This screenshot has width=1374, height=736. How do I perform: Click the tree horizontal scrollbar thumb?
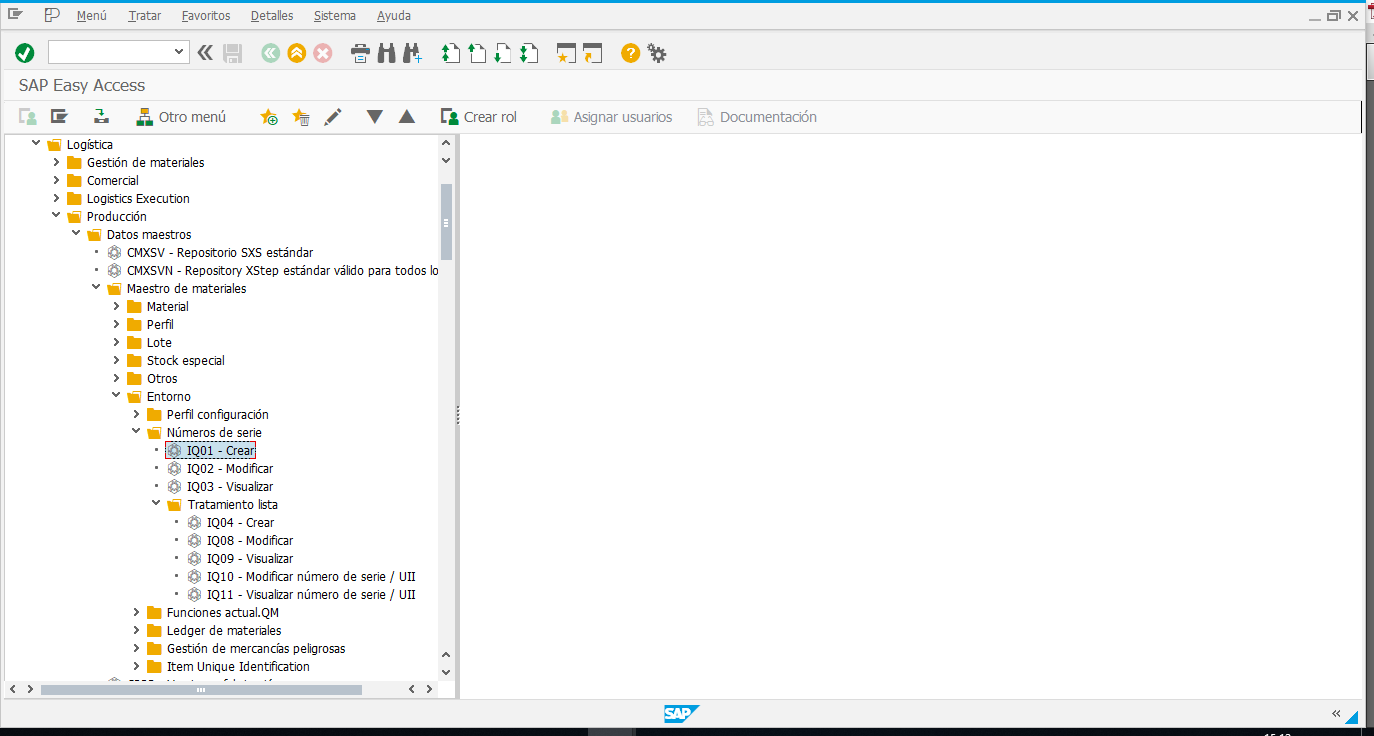pos(201,689)
